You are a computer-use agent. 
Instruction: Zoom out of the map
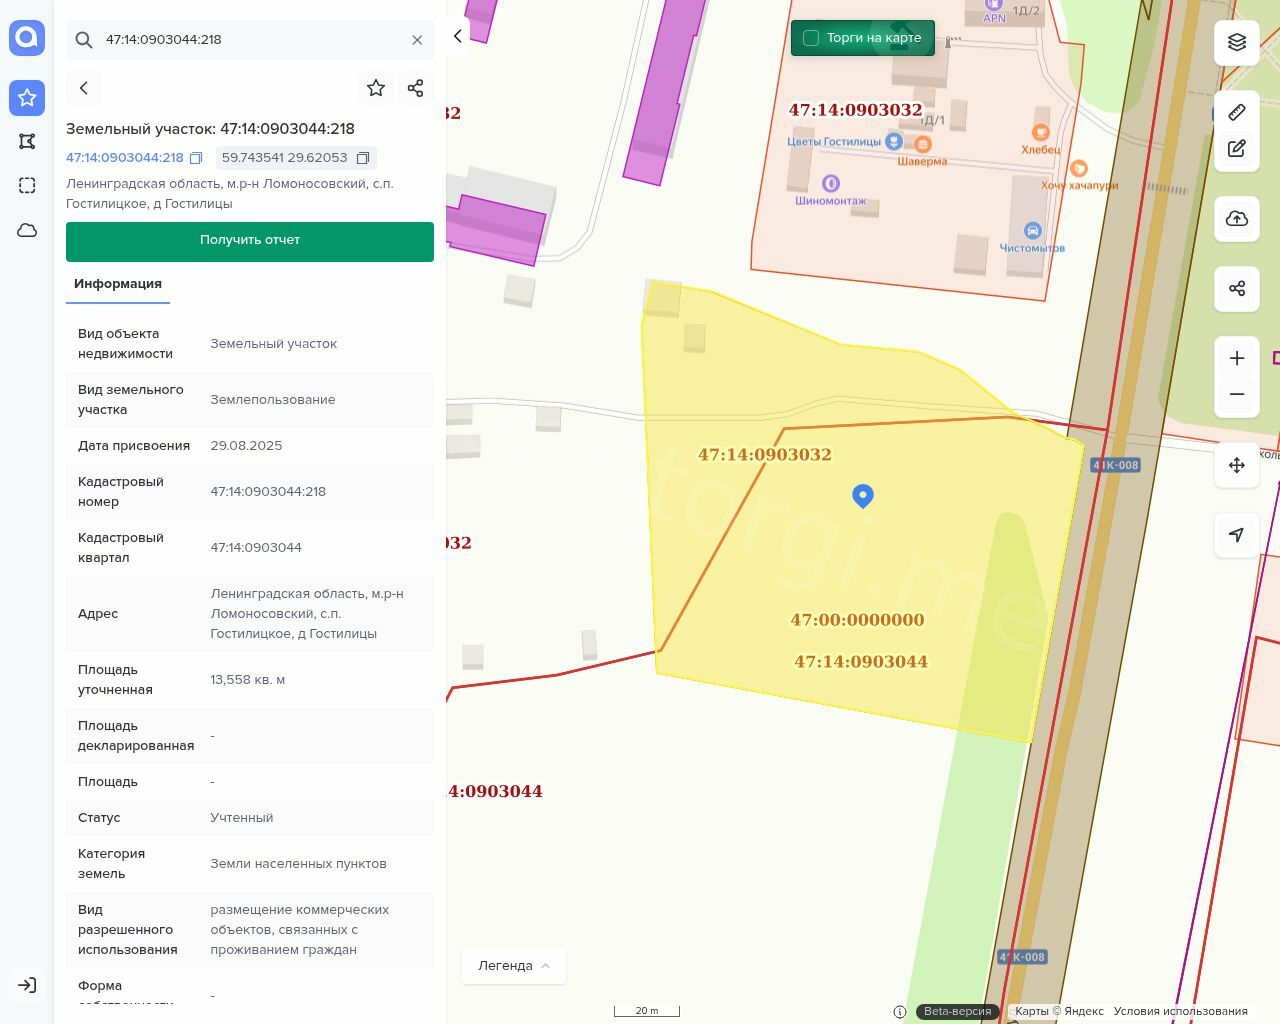[x=1237, y=394]
